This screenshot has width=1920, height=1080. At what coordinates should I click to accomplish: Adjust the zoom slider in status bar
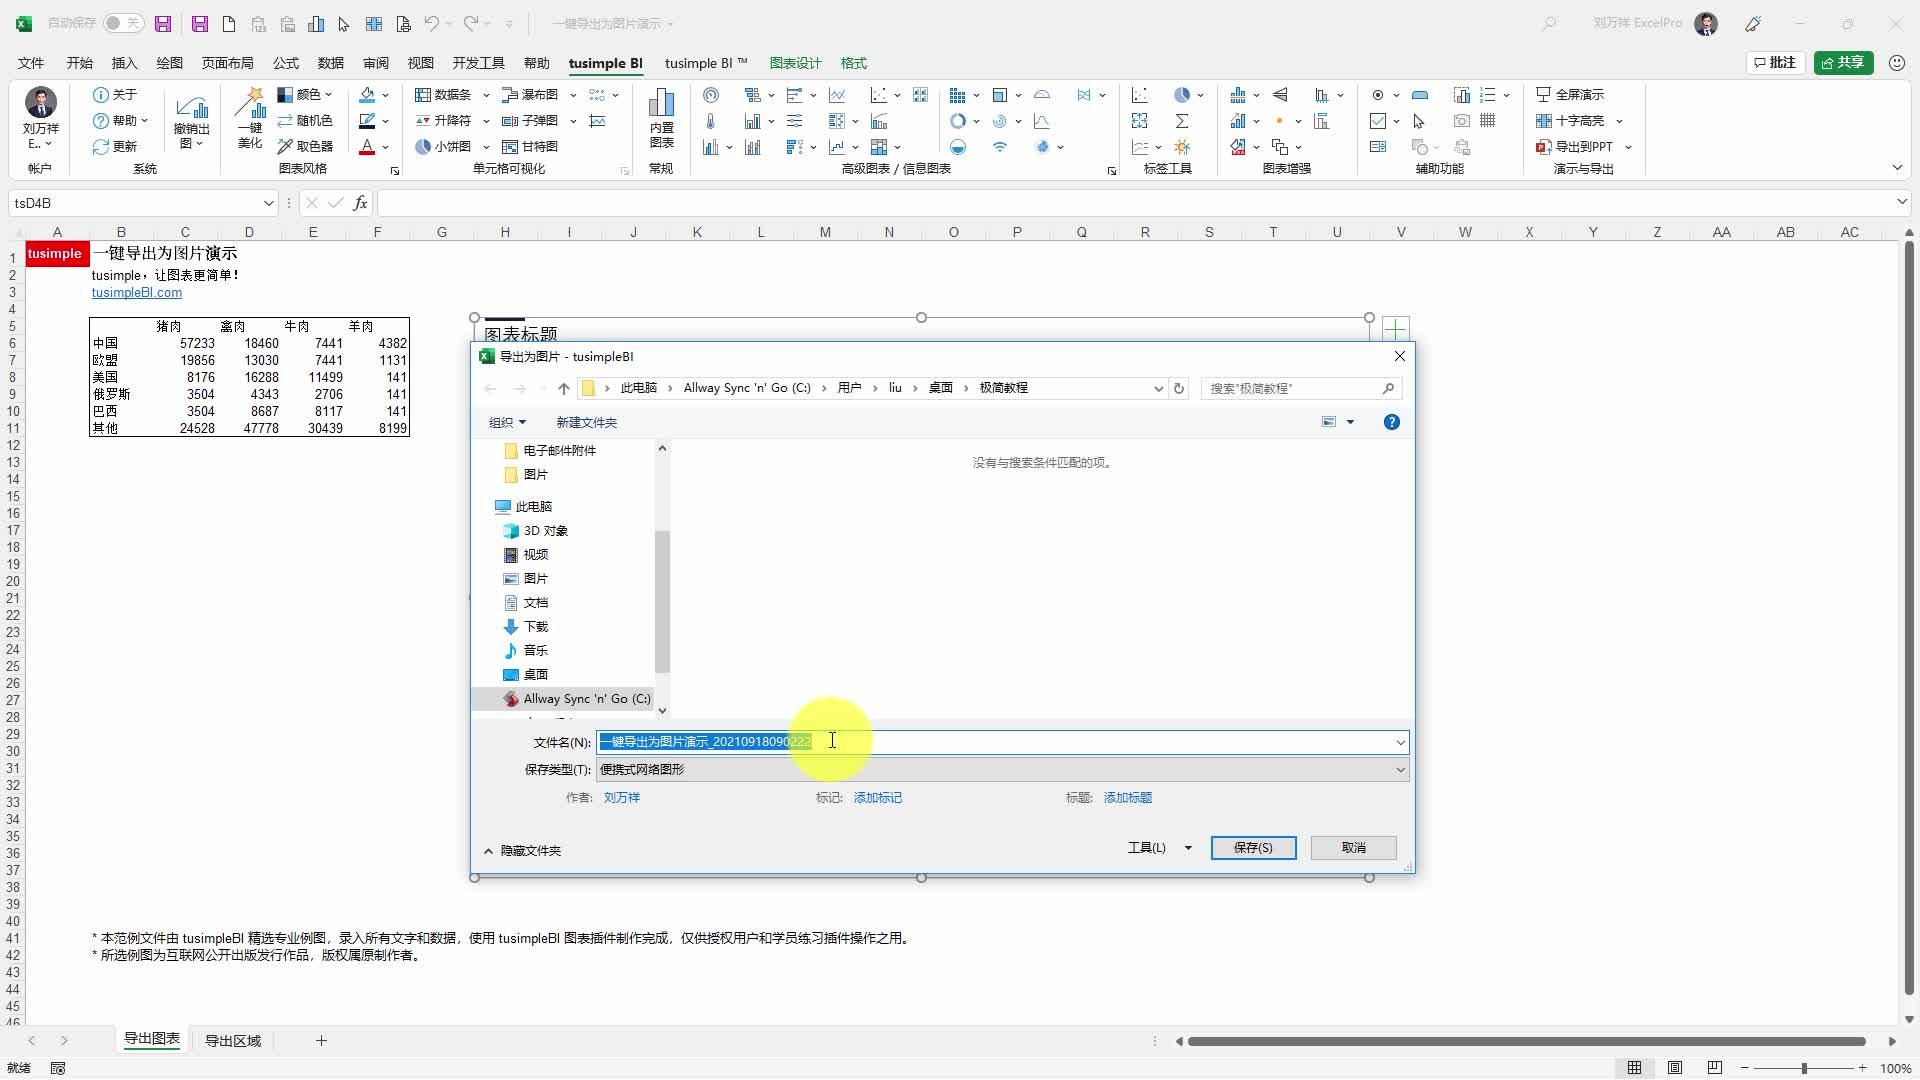click(x=1804, y=1068)
